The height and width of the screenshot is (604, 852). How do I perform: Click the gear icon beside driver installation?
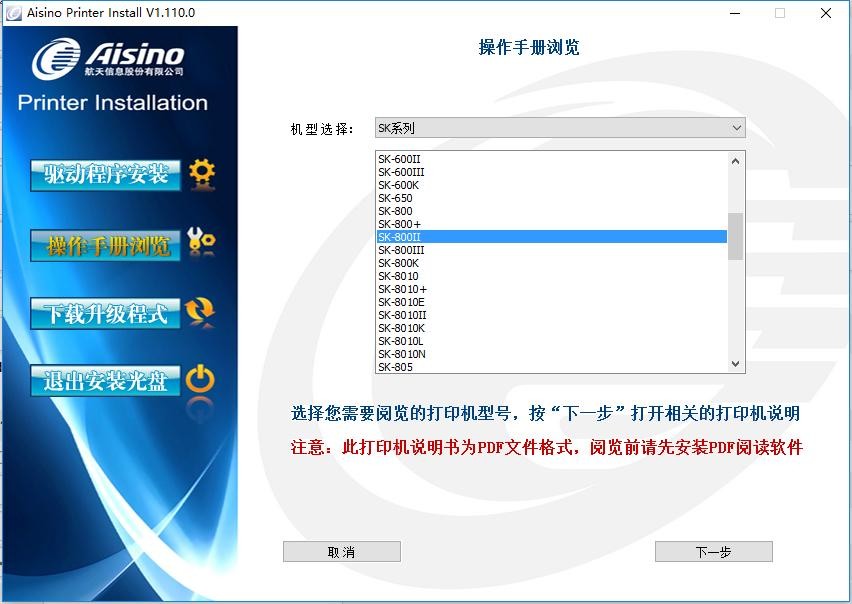pyautogui.click(x=202, y=174)
